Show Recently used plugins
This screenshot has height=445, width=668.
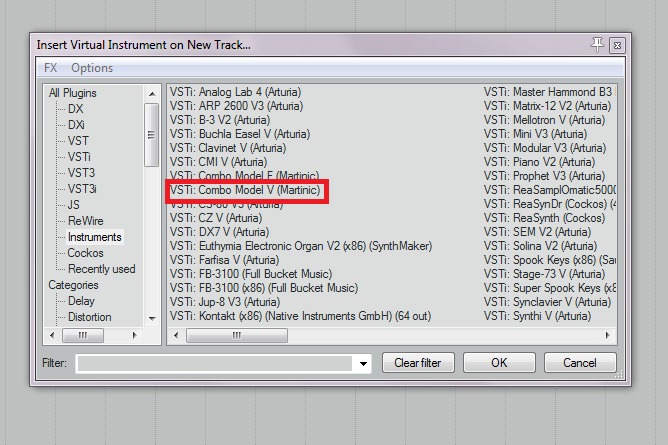pos(101,269)
